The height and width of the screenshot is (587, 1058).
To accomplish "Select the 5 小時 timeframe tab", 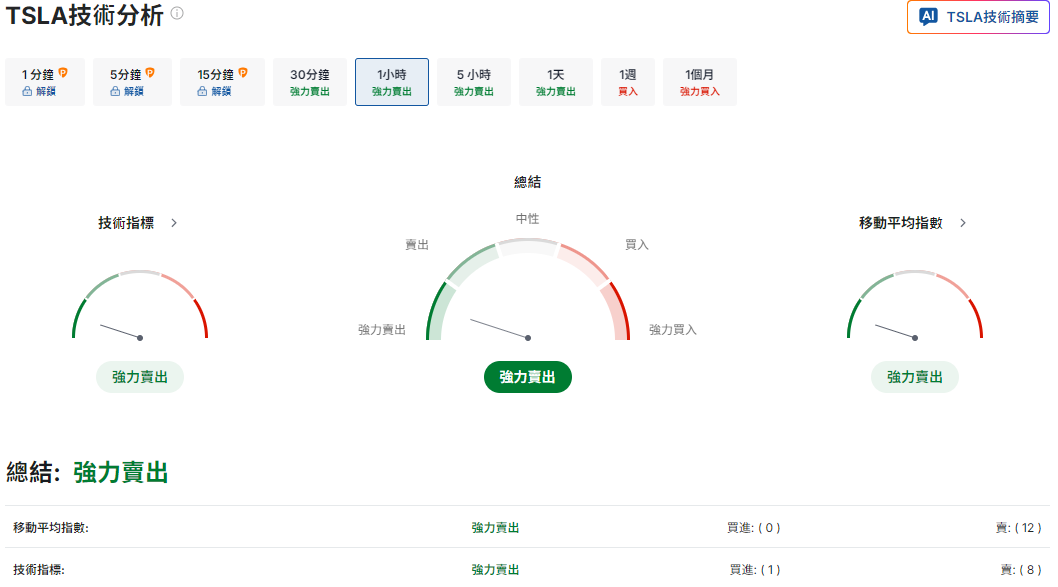I will point(473,80).
